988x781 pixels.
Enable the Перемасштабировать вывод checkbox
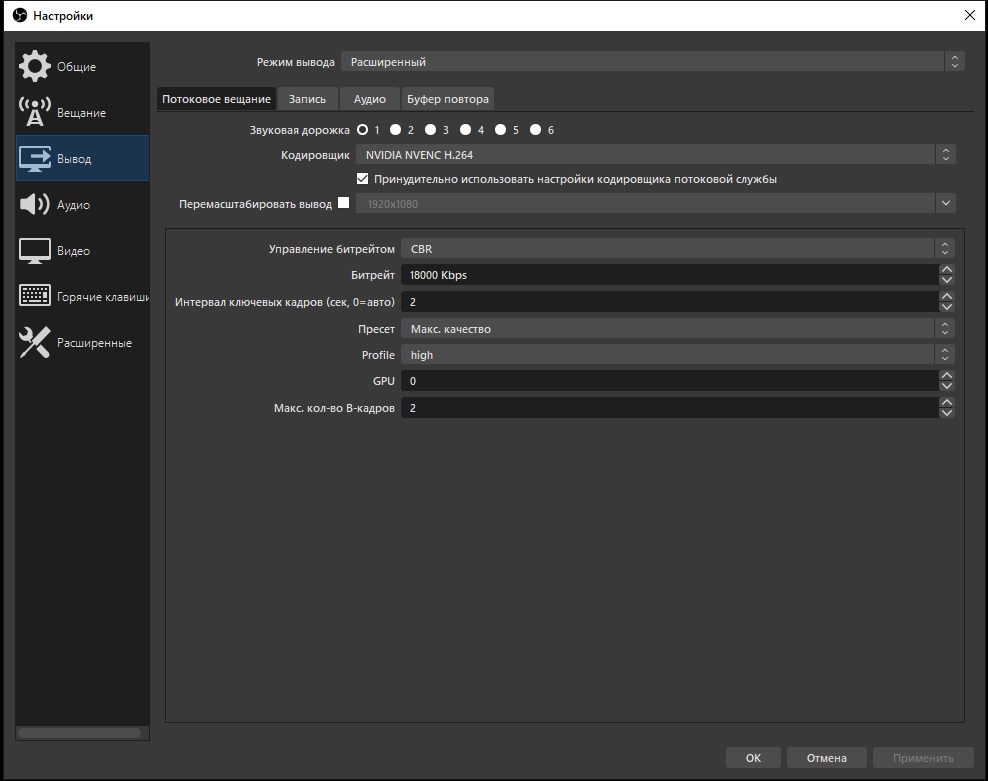(343, 202)
